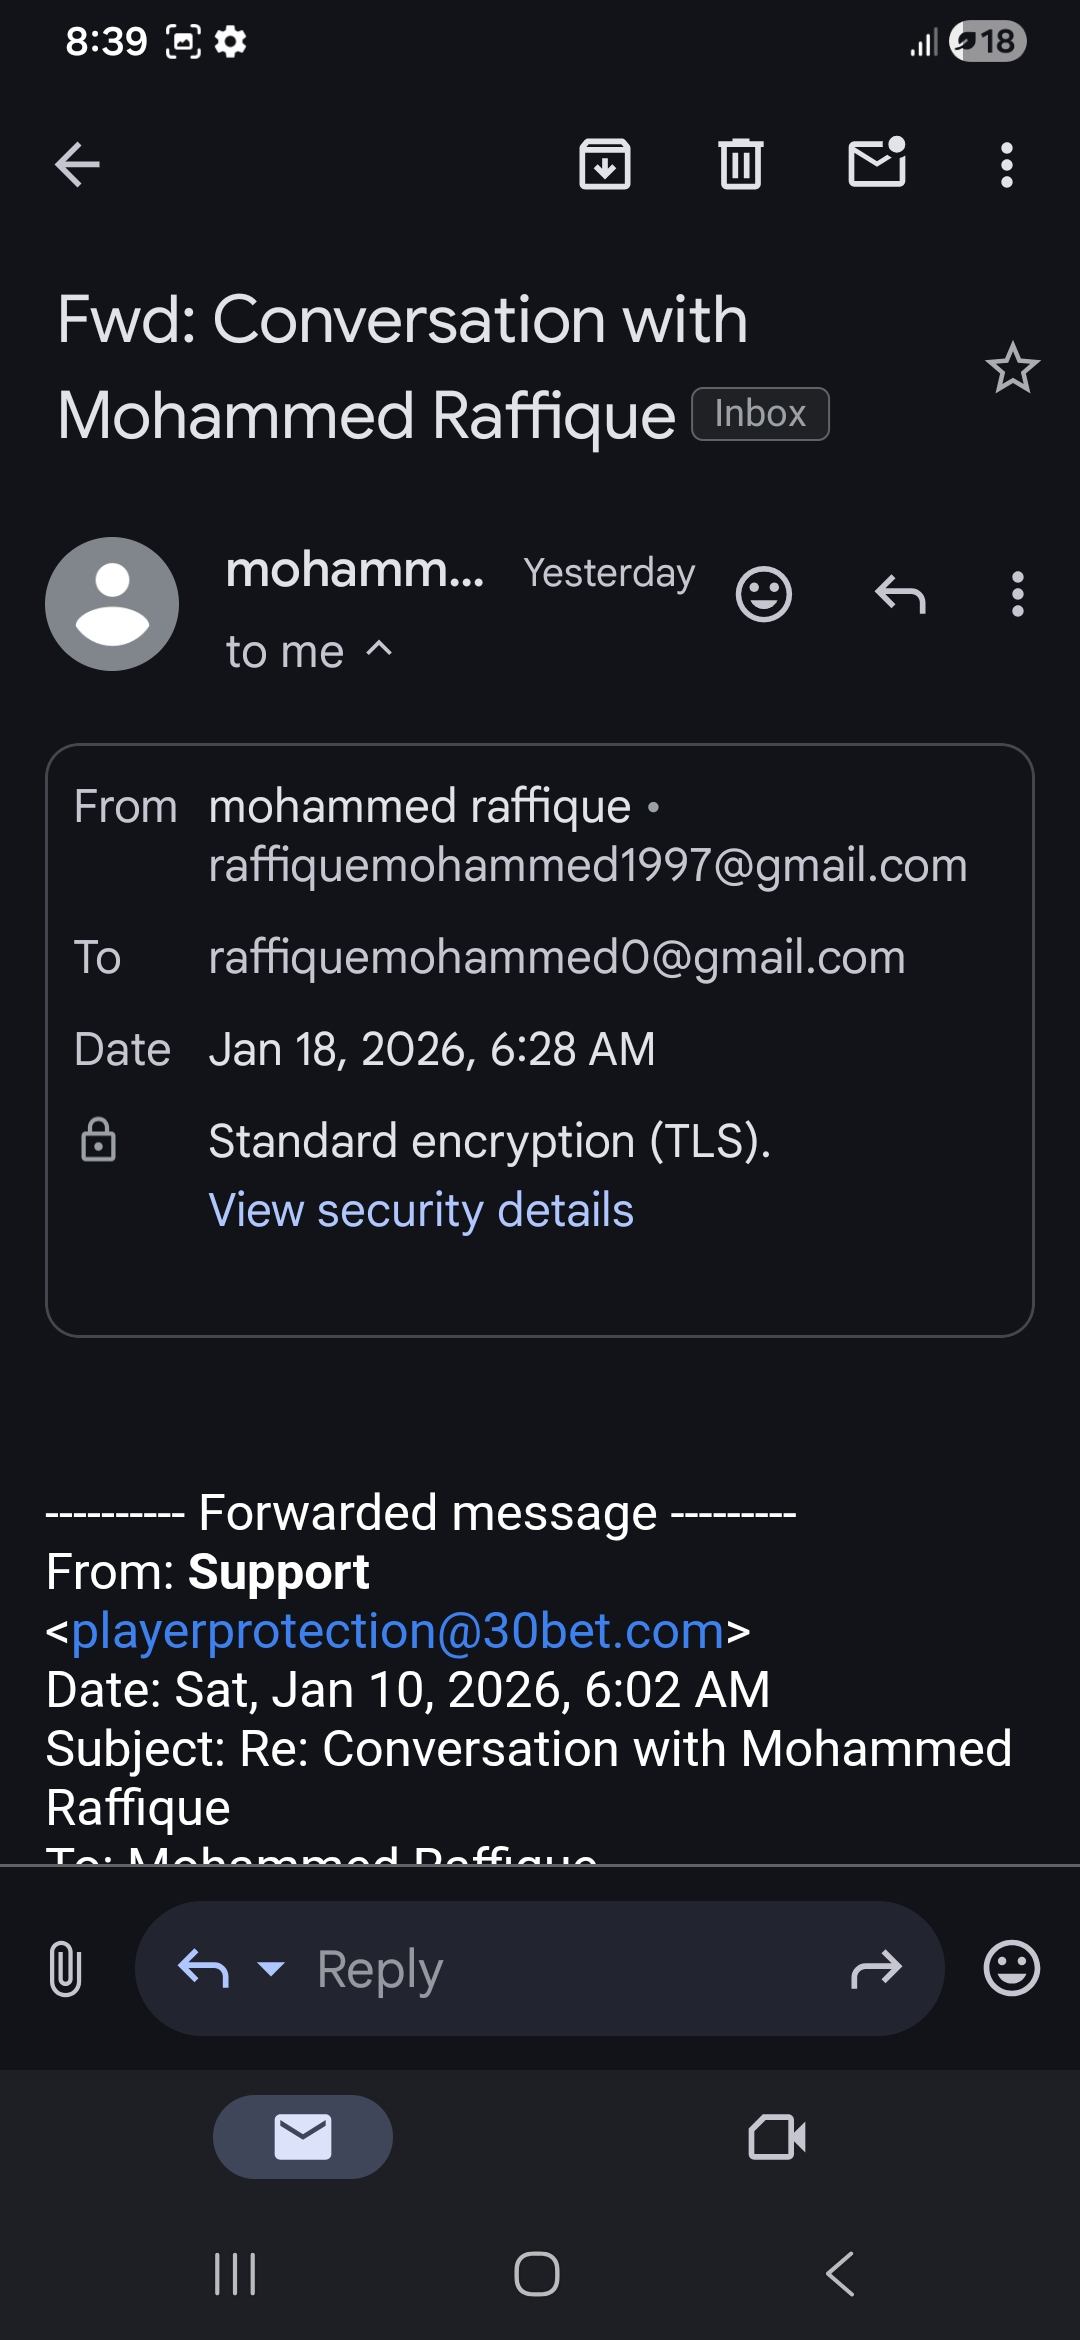Add emoji reaction beside the Yesterday timestamp
The height and width of the screenshot is (2340, 1080).
[764, 595]
